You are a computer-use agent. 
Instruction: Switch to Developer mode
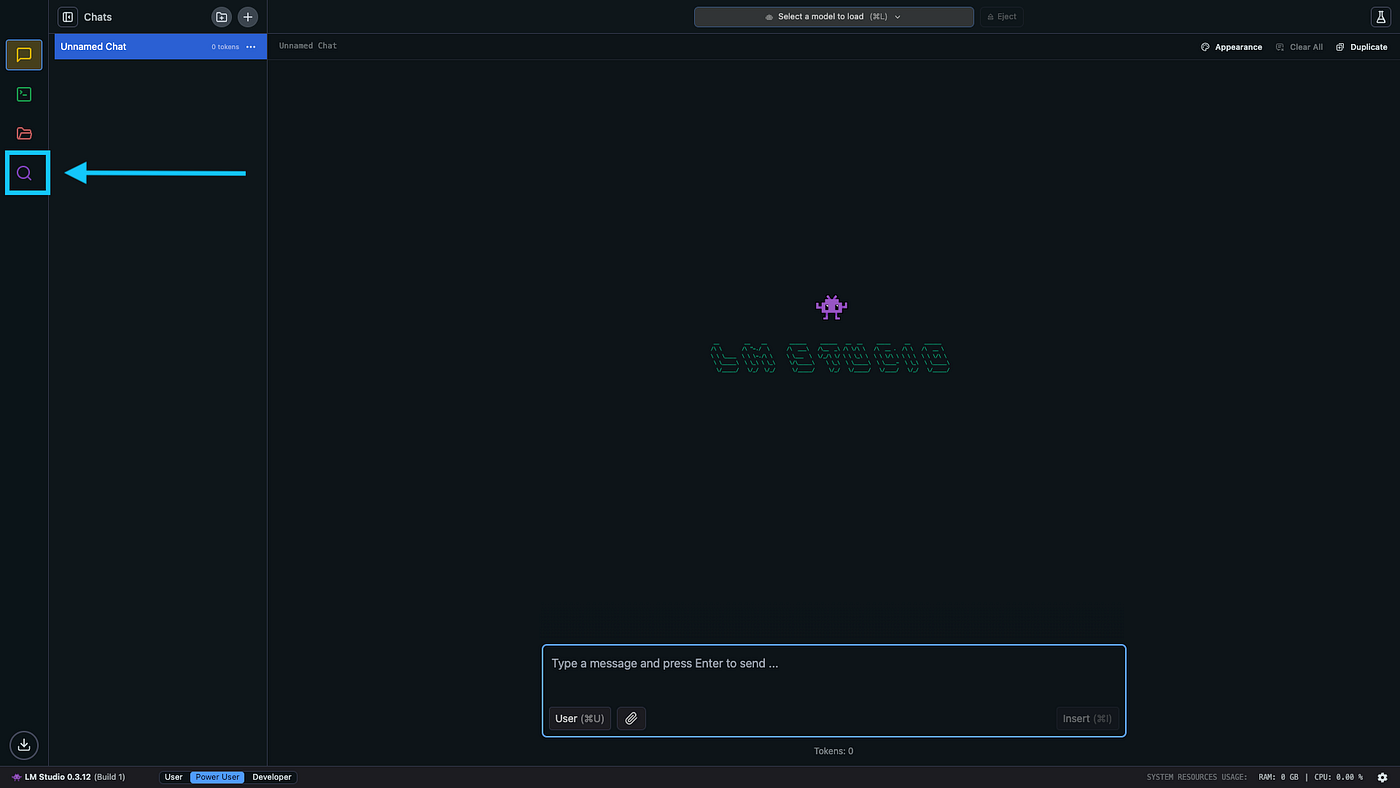pos(272,777)
